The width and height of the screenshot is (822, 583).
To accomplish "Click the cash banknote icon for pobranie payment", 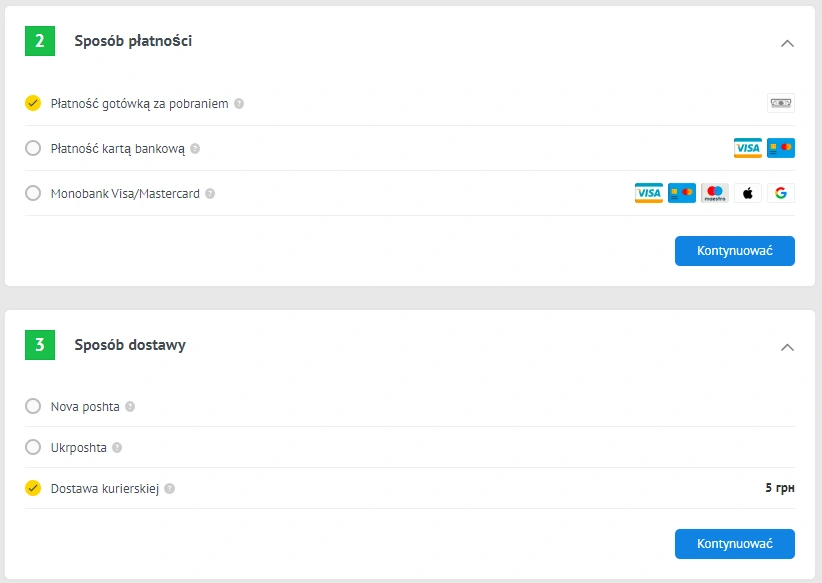I will tap(781, 103).
